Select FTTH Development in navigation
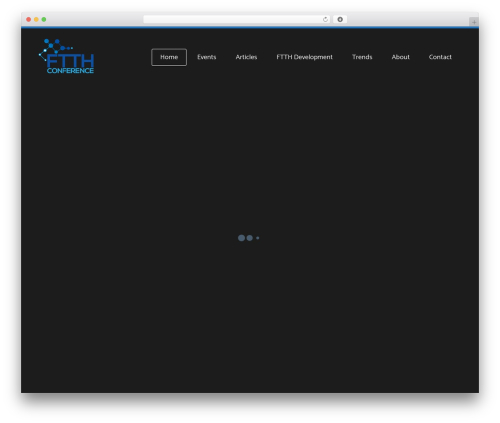Viewport: 500px width, 423px height. click(304, 57)
